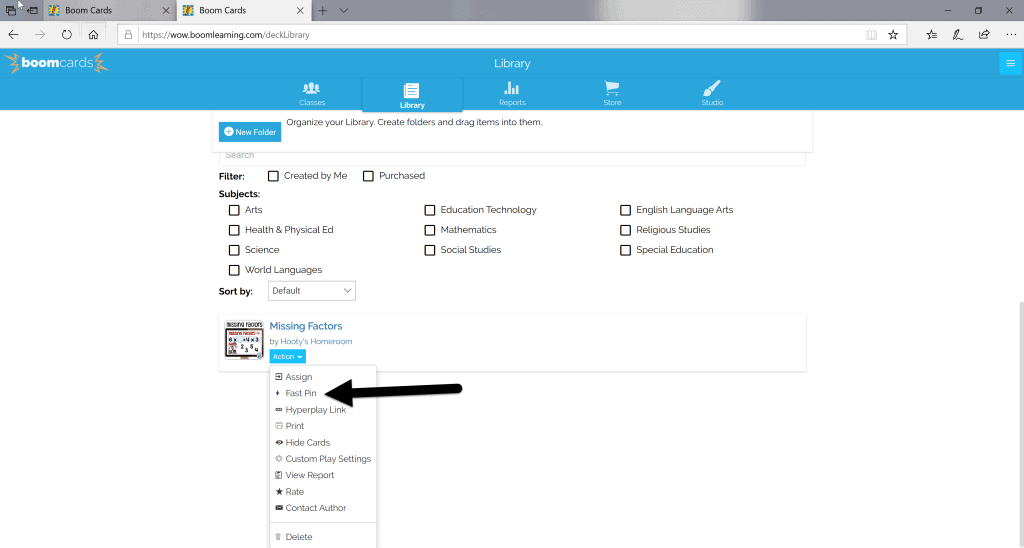The width and height of the screenshot is (1024, 548).
Task: Go to the browser home page icon
Action: [93, 35]
